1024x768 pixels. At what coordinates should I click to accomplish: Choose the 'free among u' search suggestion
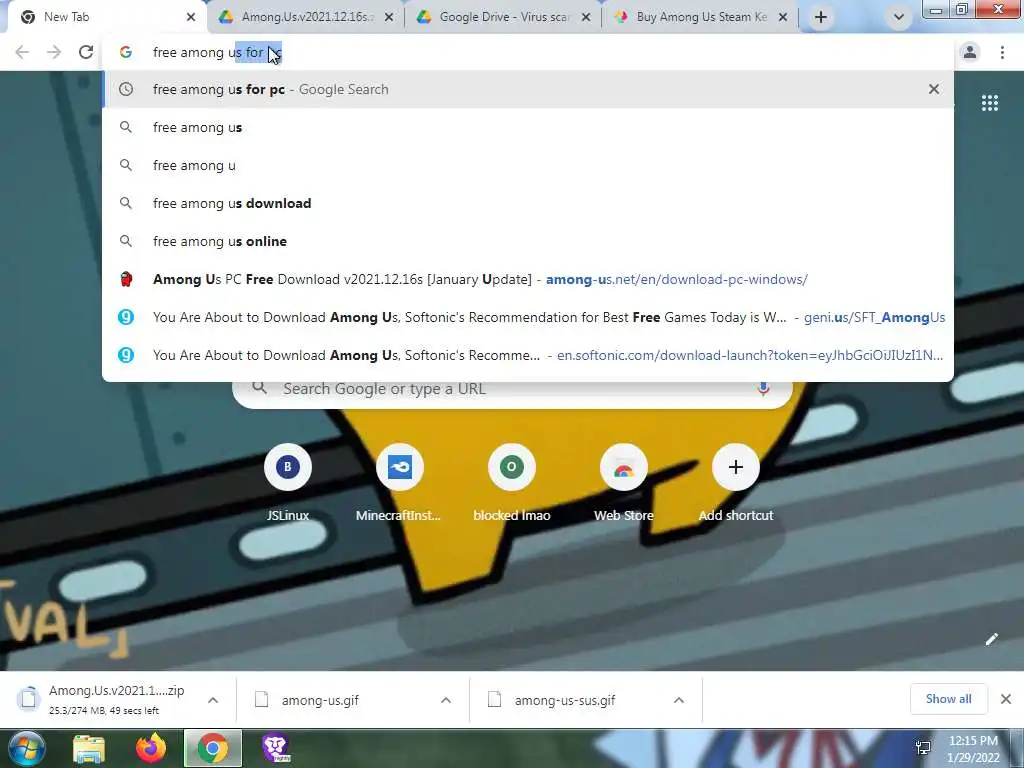pyautogui.click(x=528, y=165)
